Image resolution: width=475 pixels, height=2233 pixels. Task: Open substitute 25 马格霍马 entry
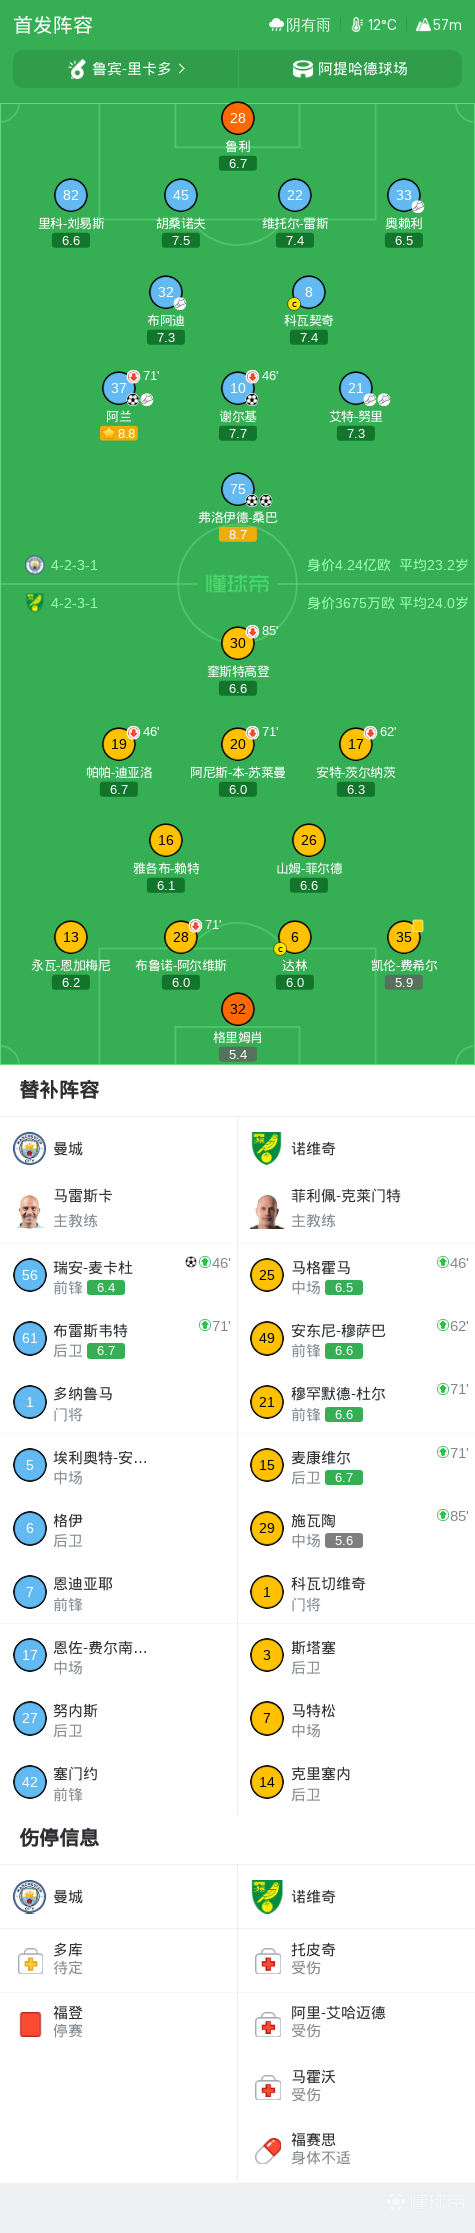(x=357, y=1276)
